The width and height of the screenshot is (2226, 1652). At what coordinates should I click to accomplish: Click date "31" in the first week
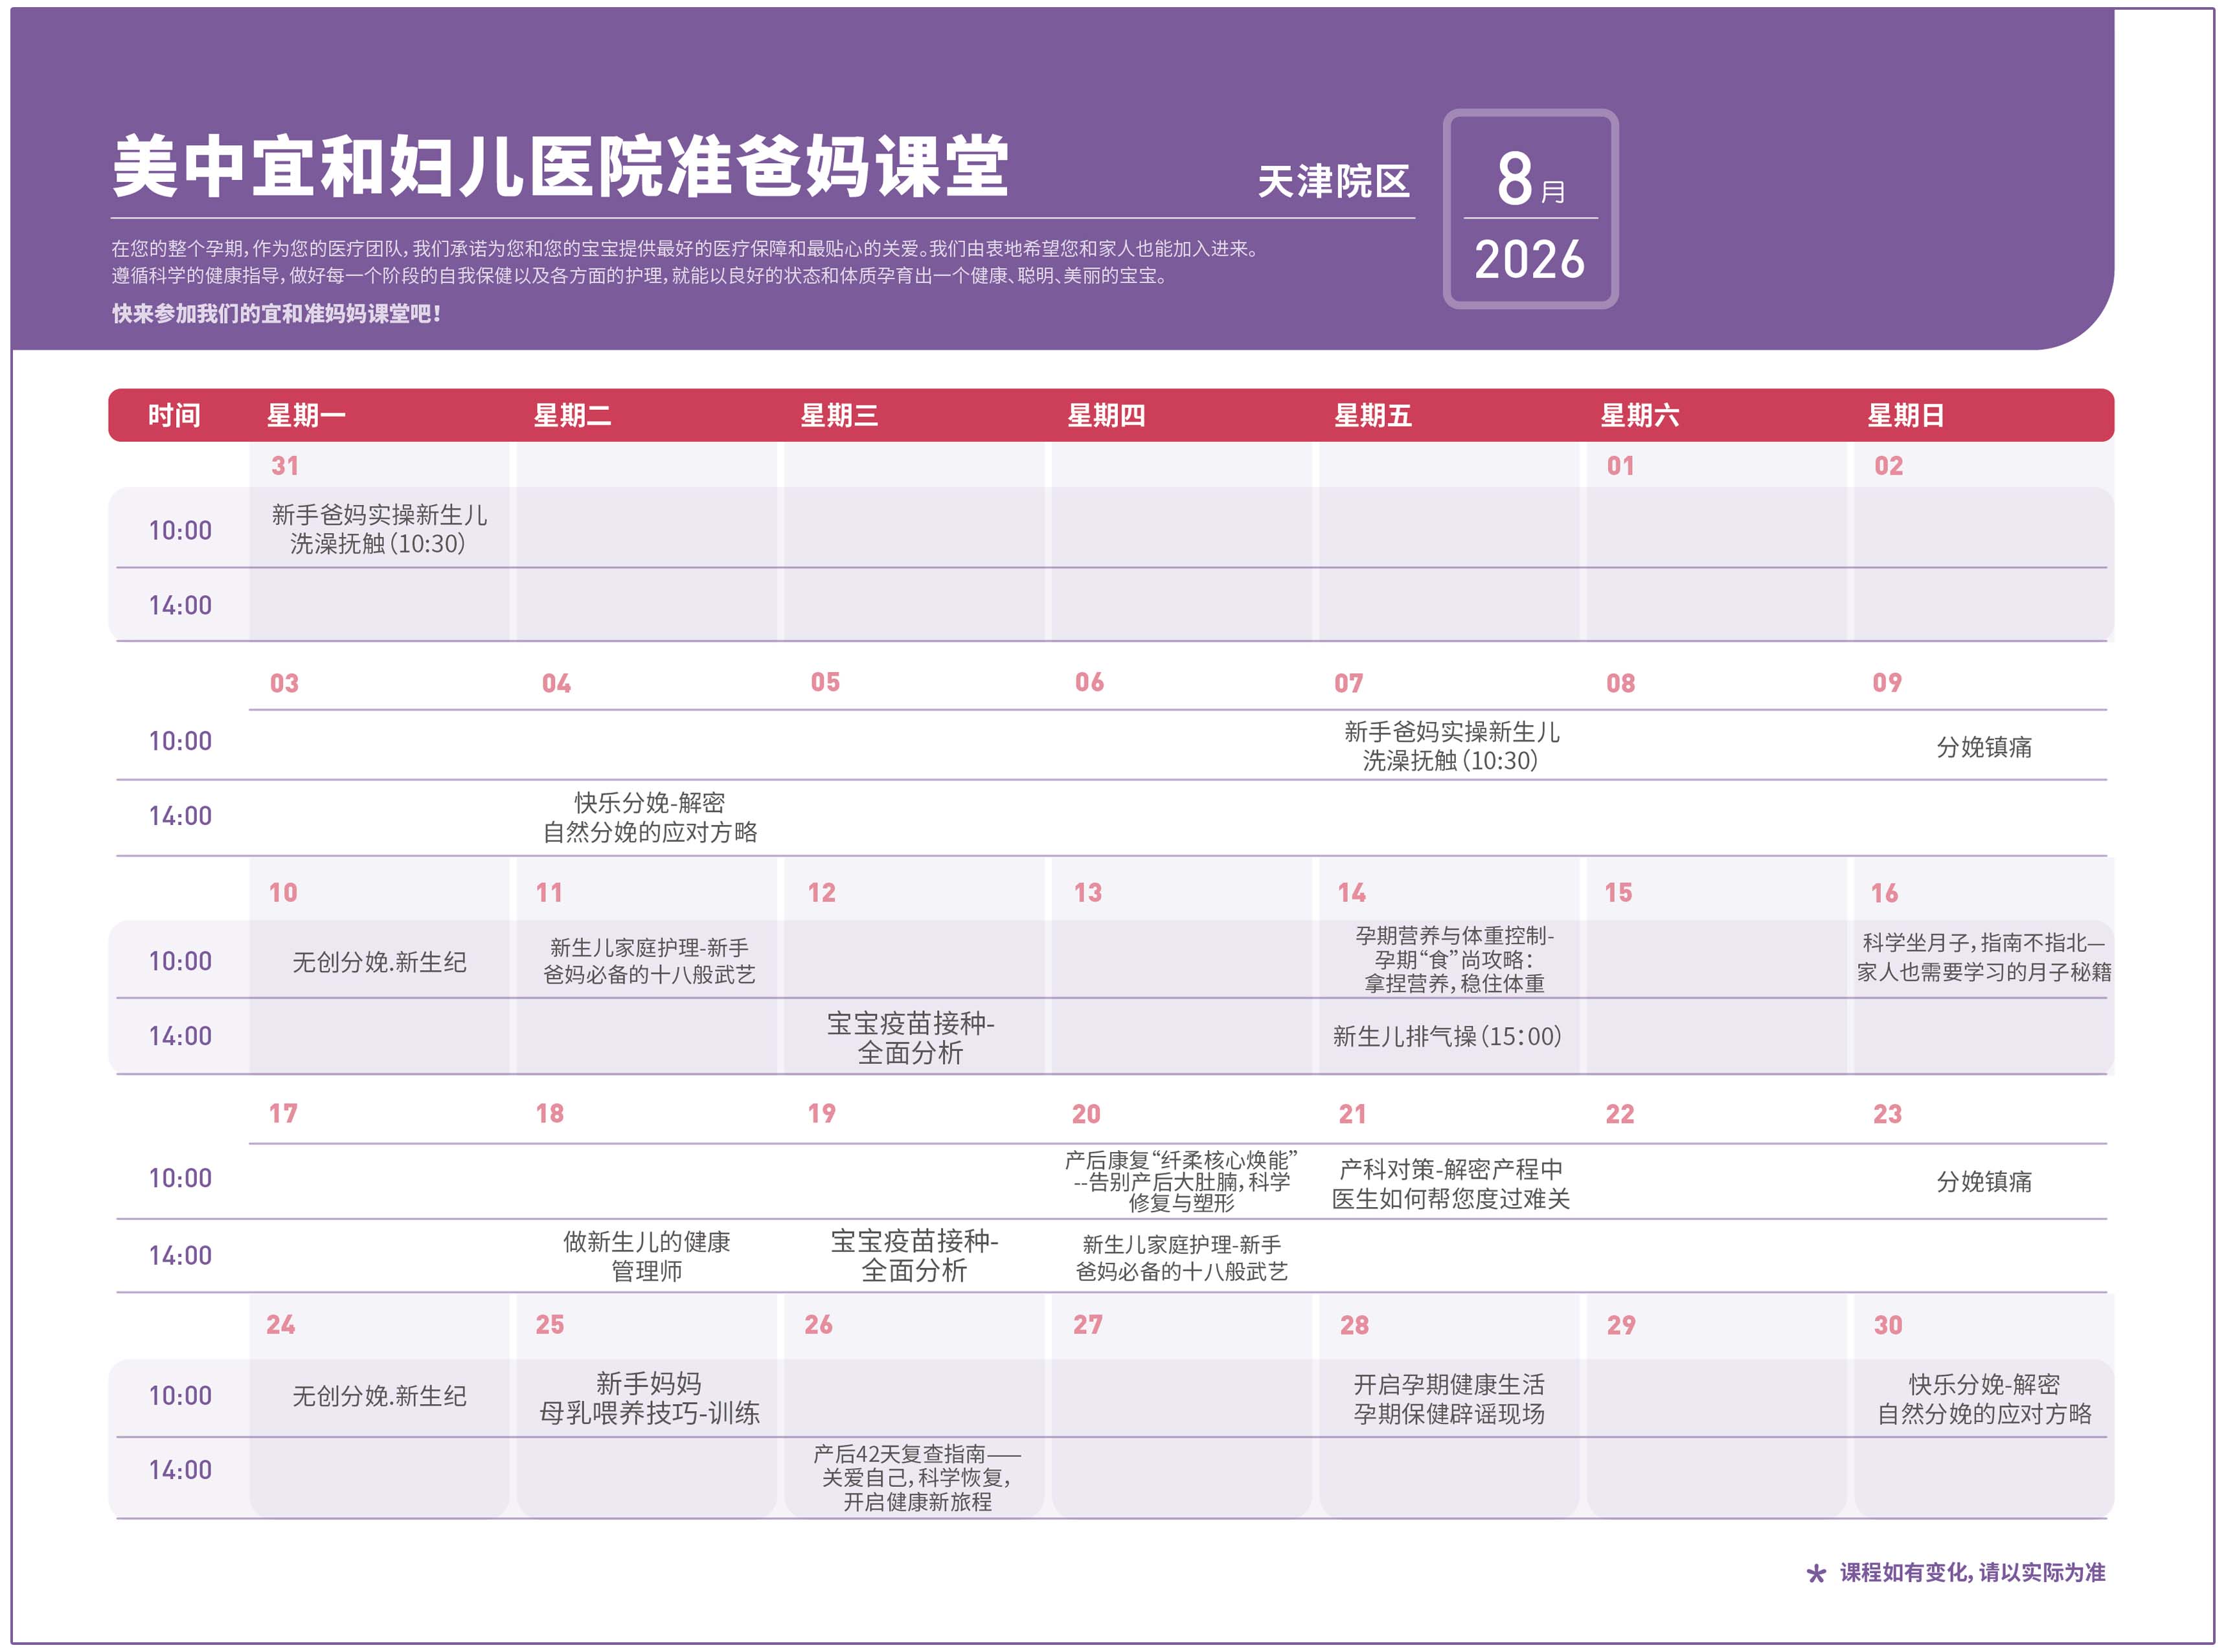point(285,466)
